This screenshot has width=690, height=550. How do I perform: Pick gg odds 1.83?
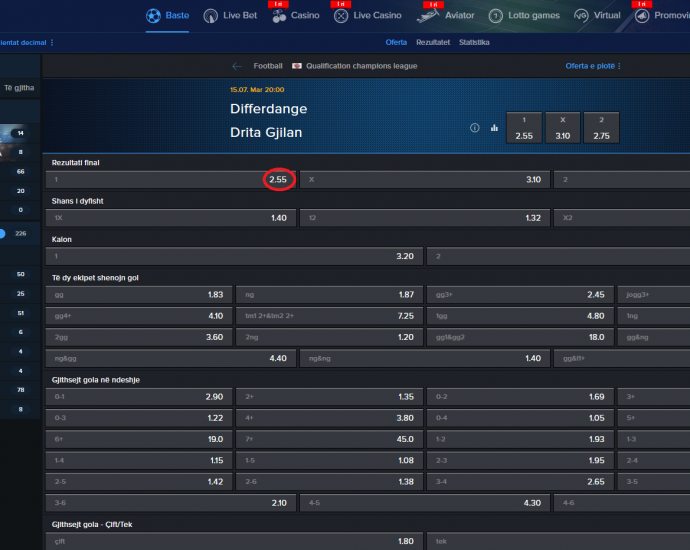tap(139, 295)
